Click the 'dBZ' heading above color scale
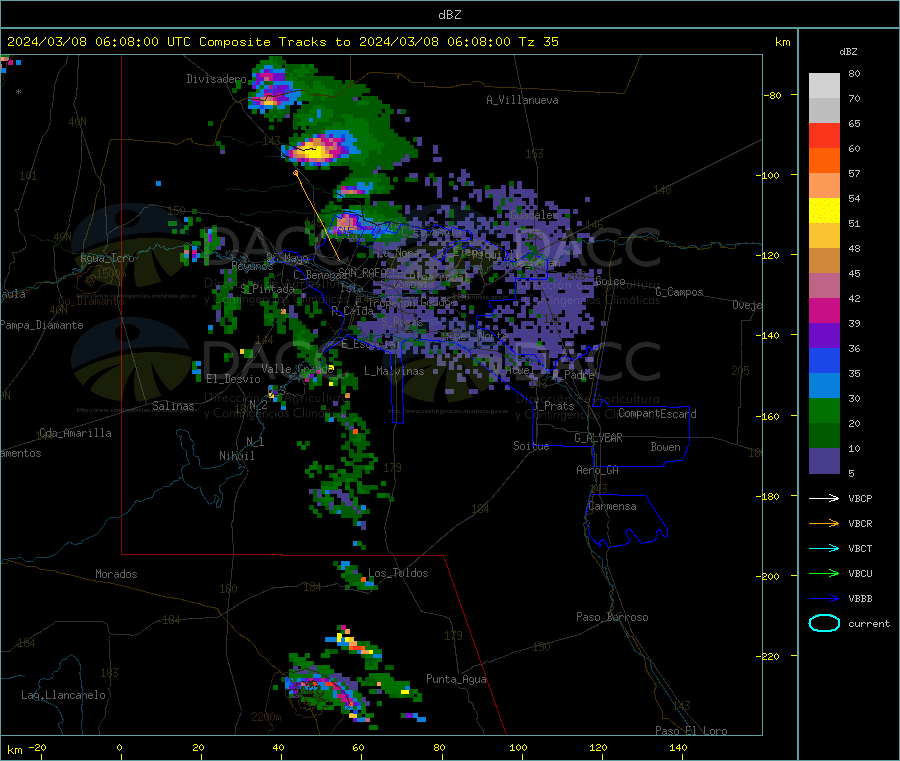The image size is (900, 761). pos(848,52)
